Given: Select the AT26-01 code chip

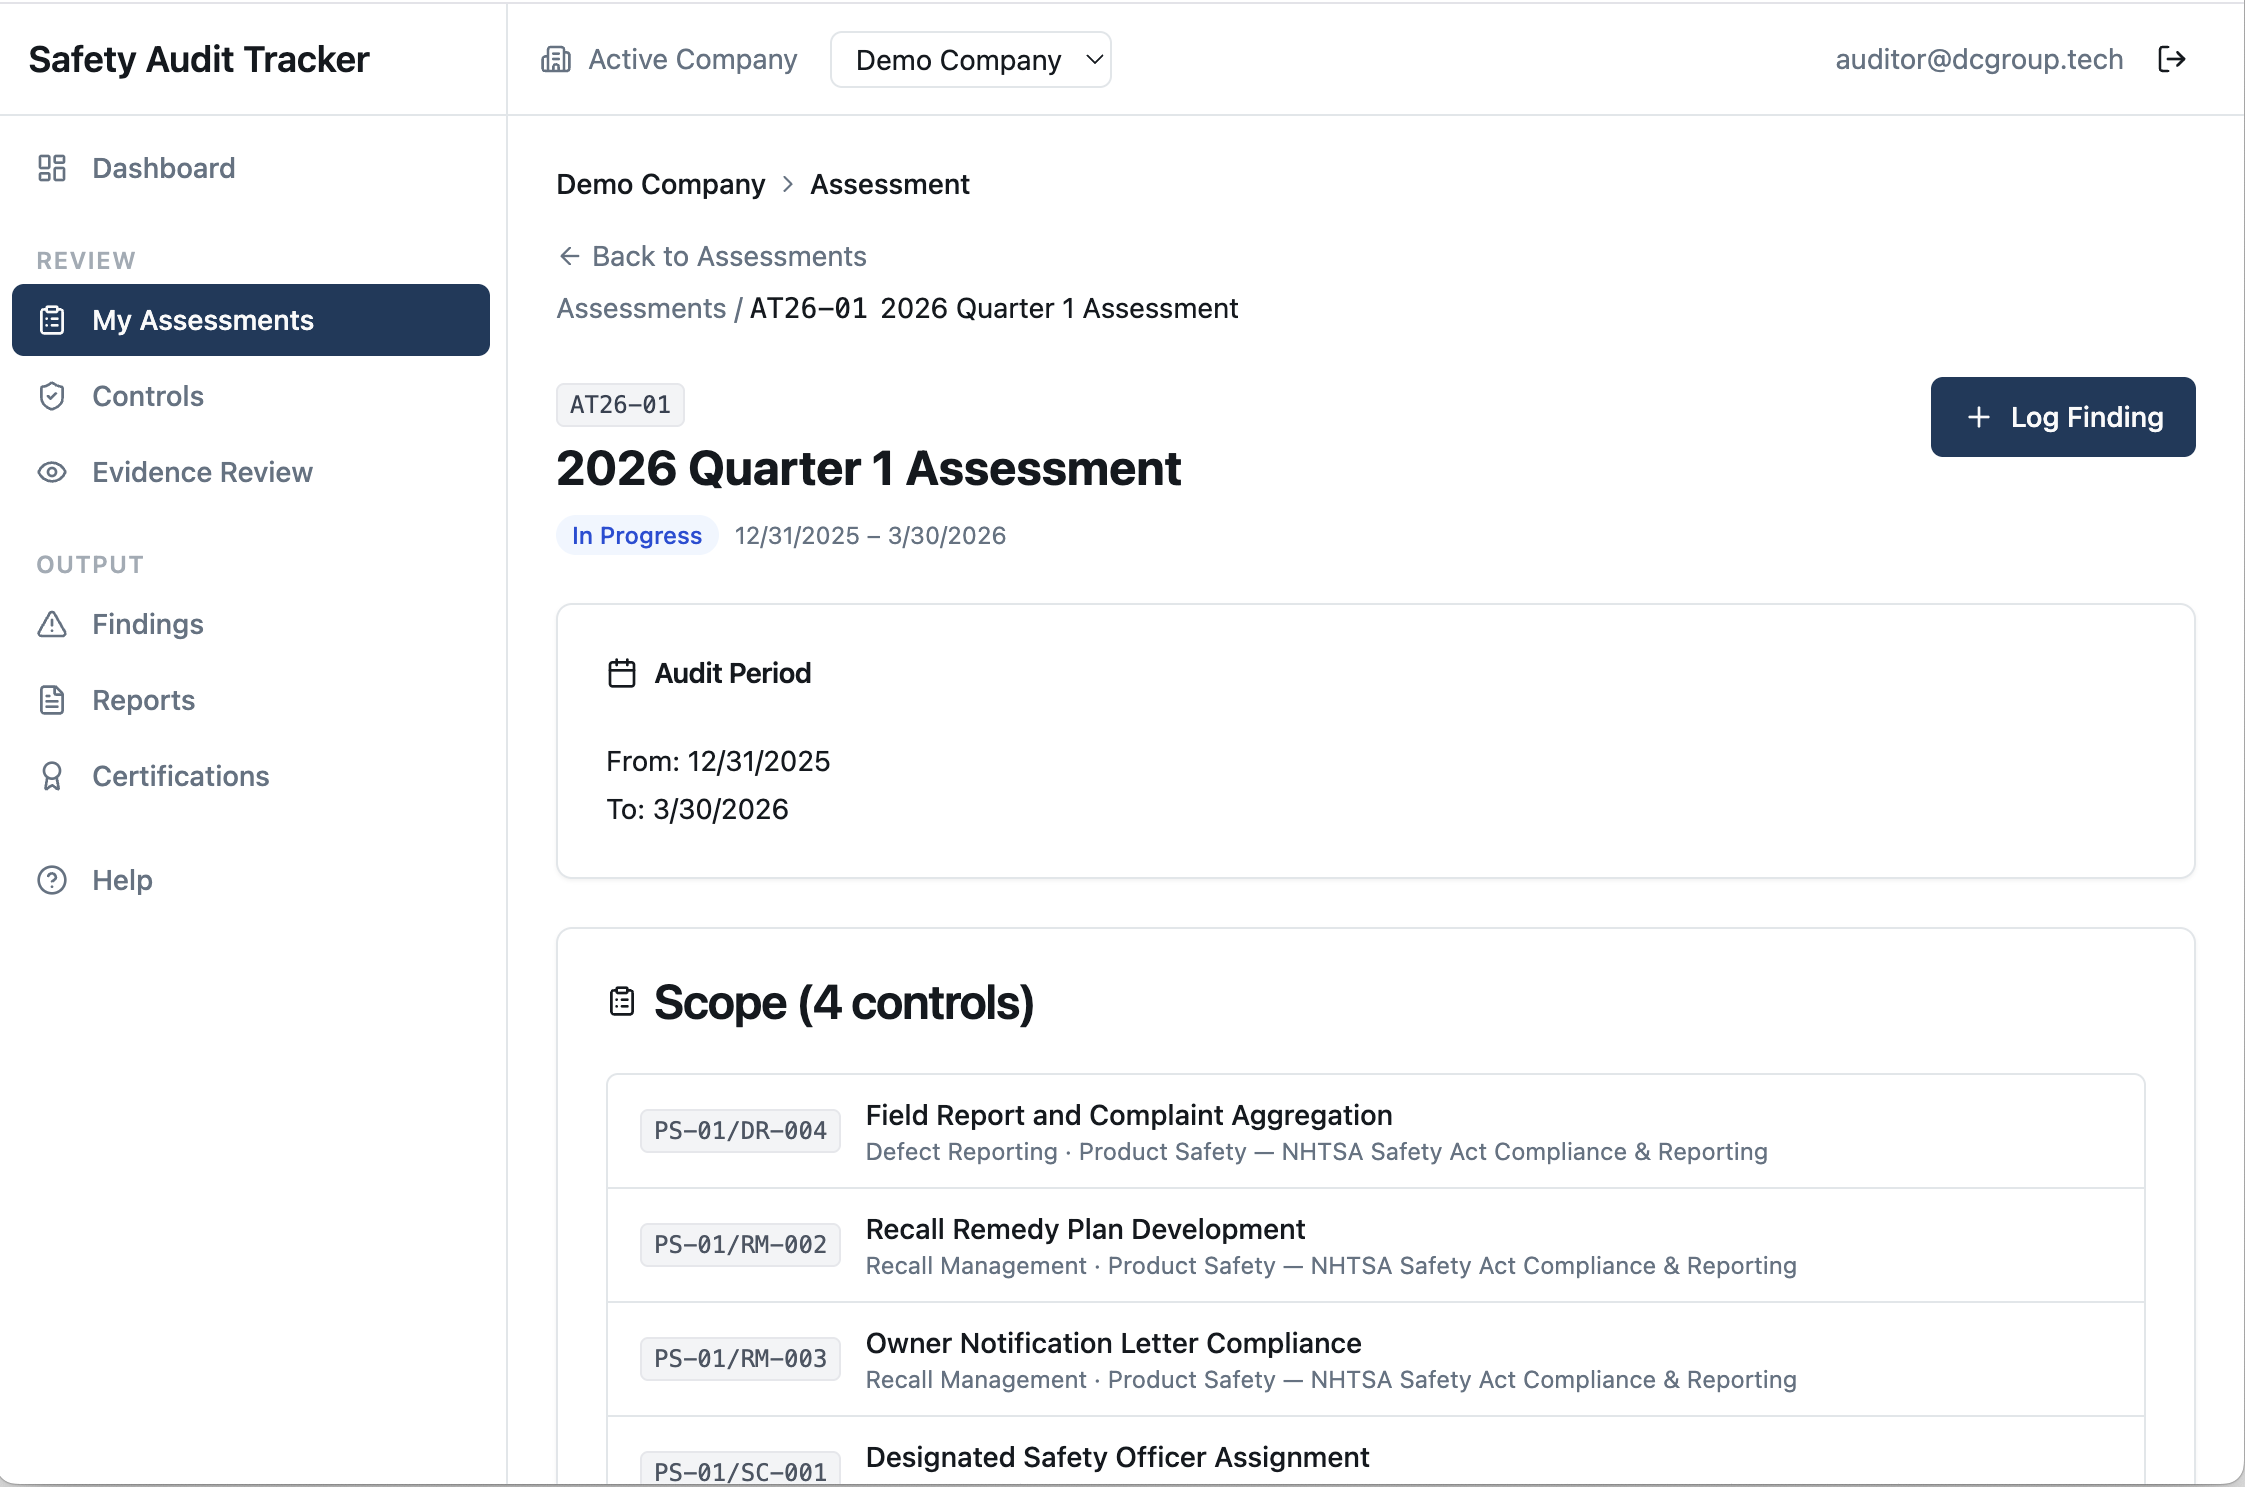Looking at the screenshot, I should pos(620,404).
